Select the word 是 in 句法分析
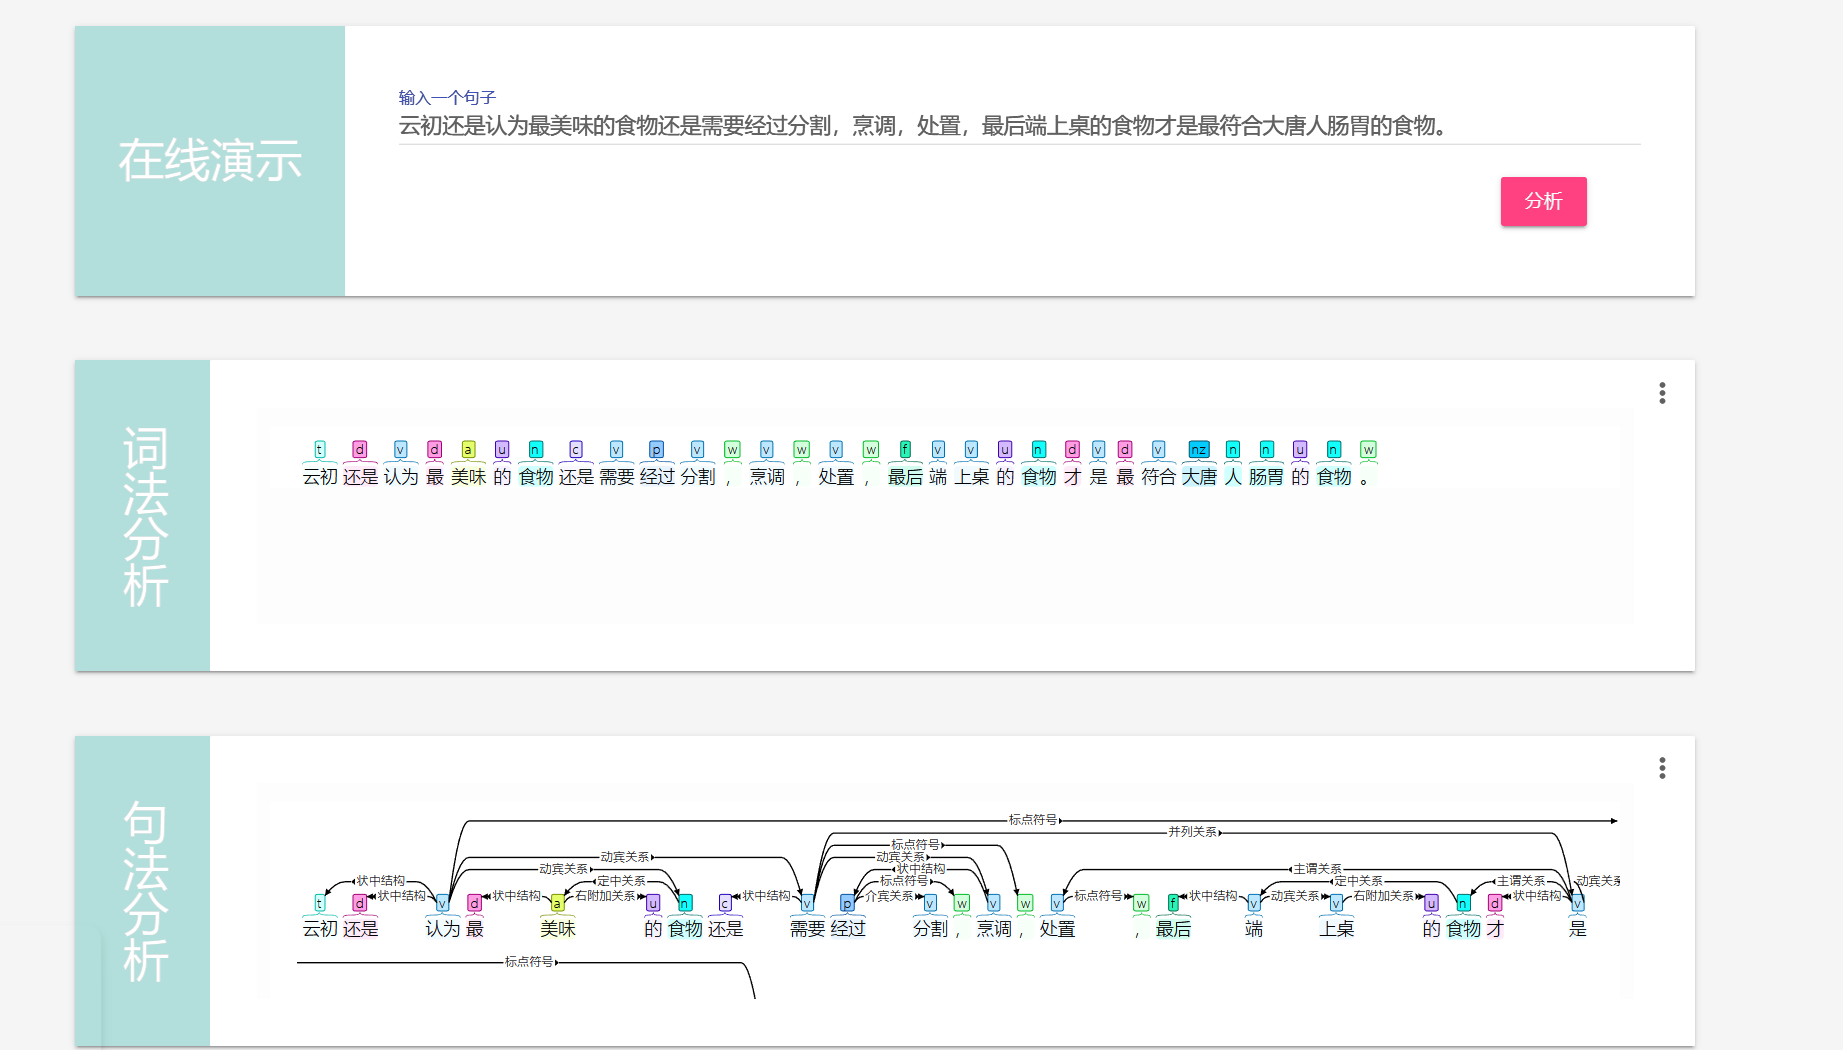The width and height of the screenshot is (1843, 1050). [1577, 929]
